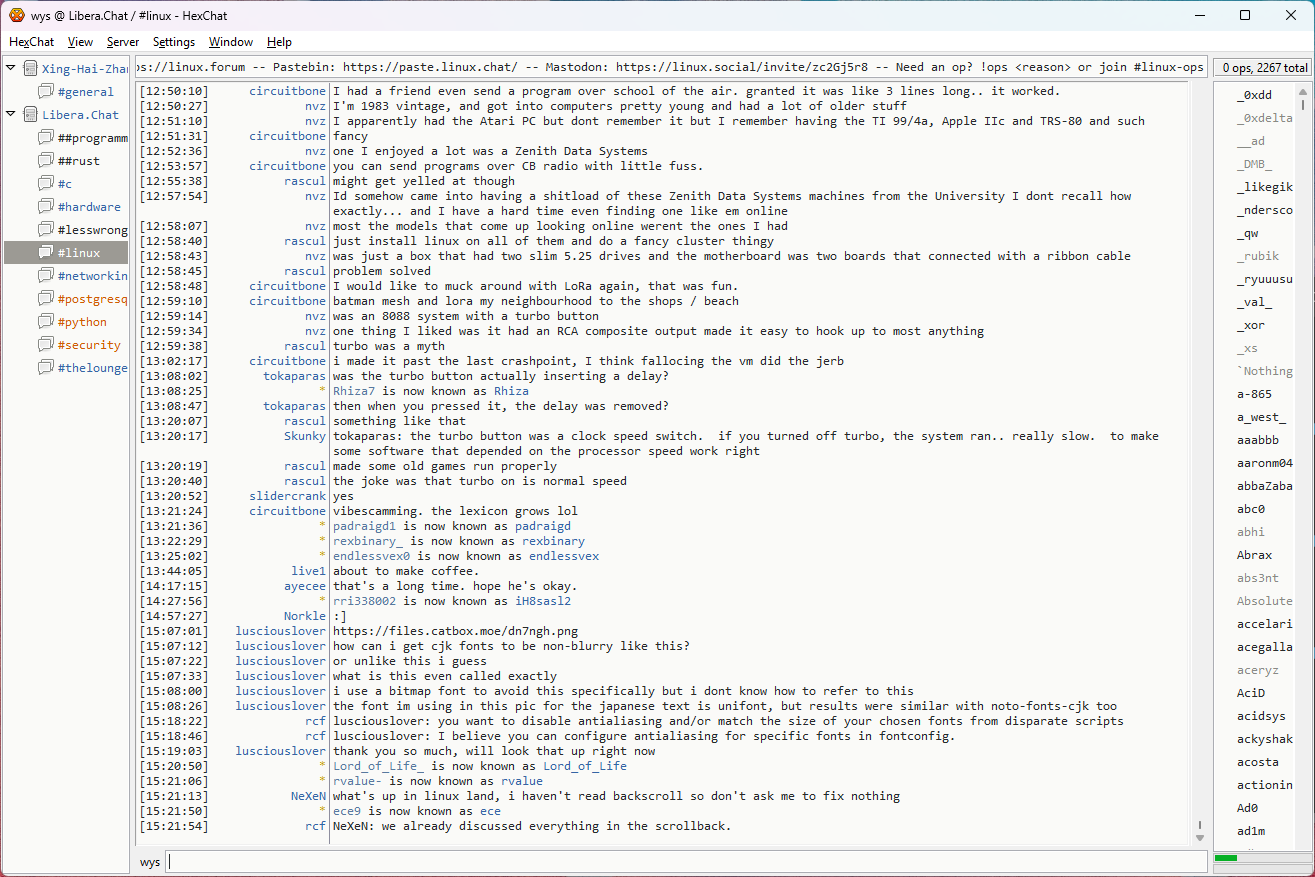Open the Server menu
The width and height of the screenshot is (1315, 877).
pyautogui.click(x=123, y=42)
